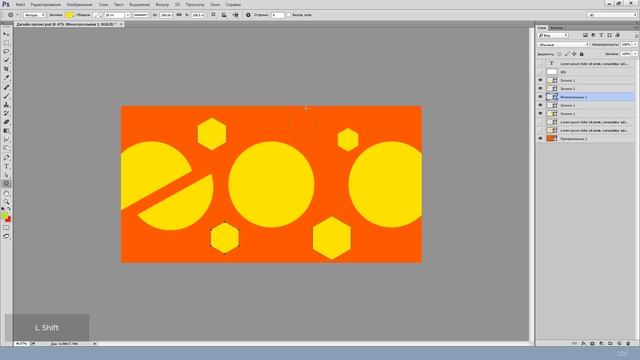Select the Healing Brush tool
This screenshot has height=360, width=640.
click(6, 87)
